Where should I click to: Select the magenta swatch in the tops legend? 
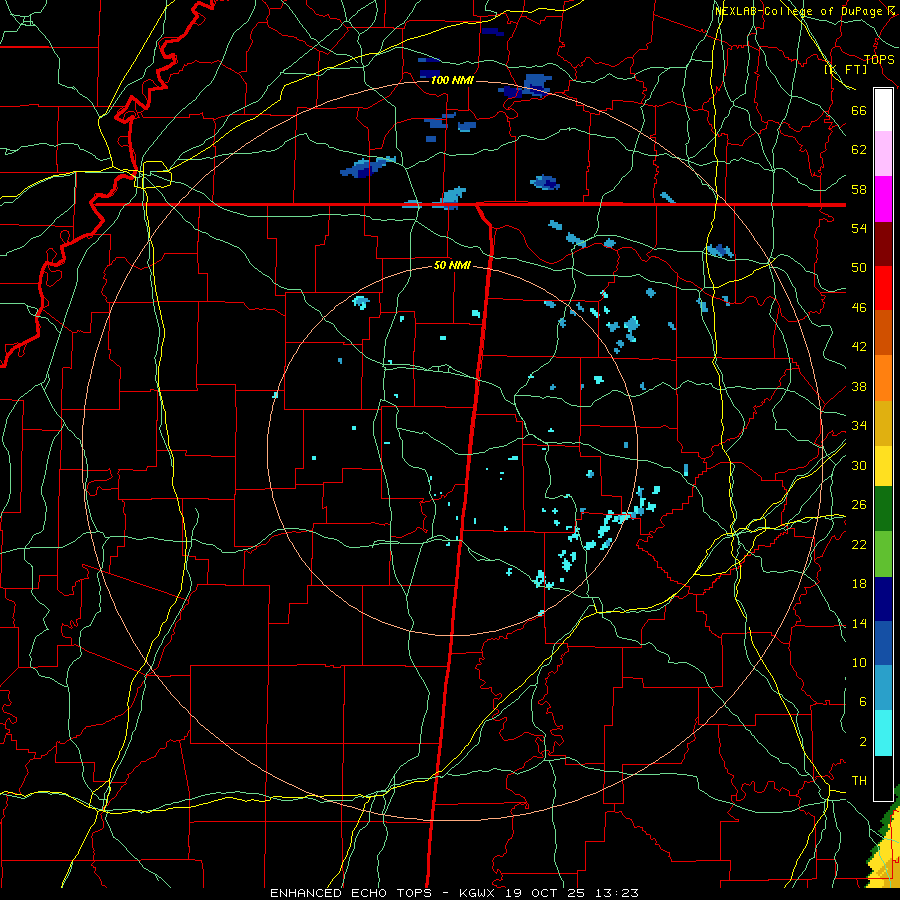(883, 199)
